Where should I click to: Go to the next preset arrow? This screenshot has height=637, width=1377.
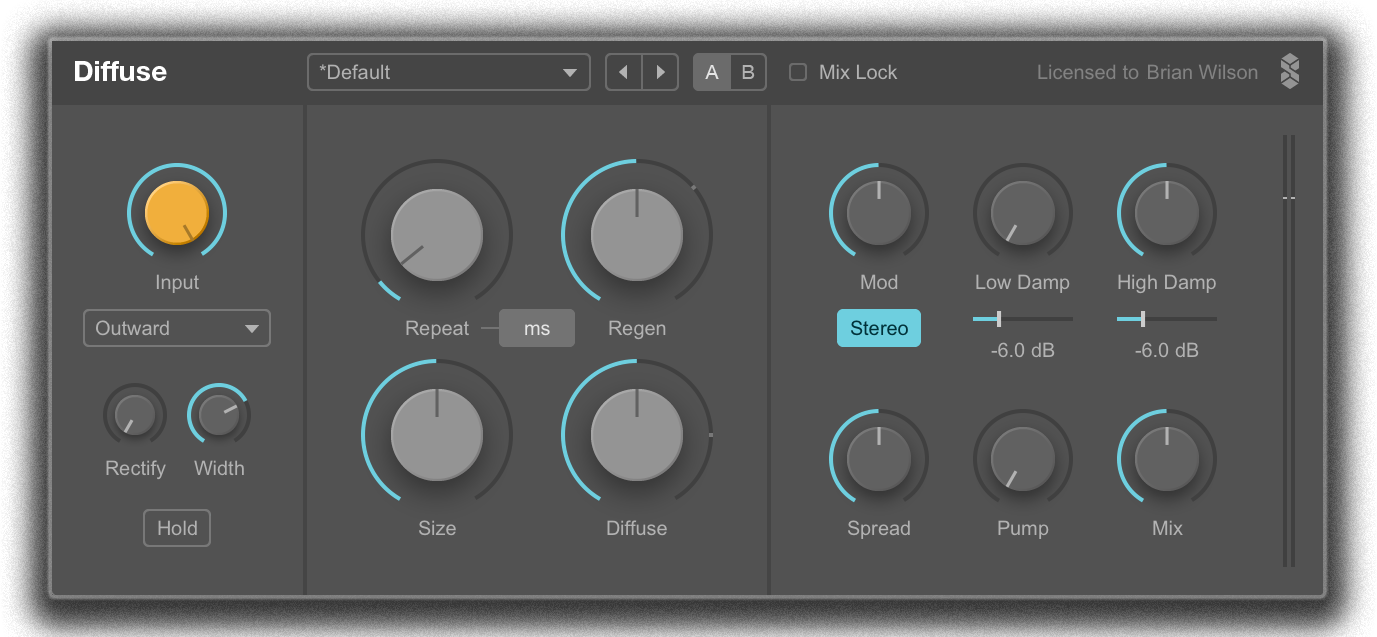pyautogui.click(x=660, y=72)
